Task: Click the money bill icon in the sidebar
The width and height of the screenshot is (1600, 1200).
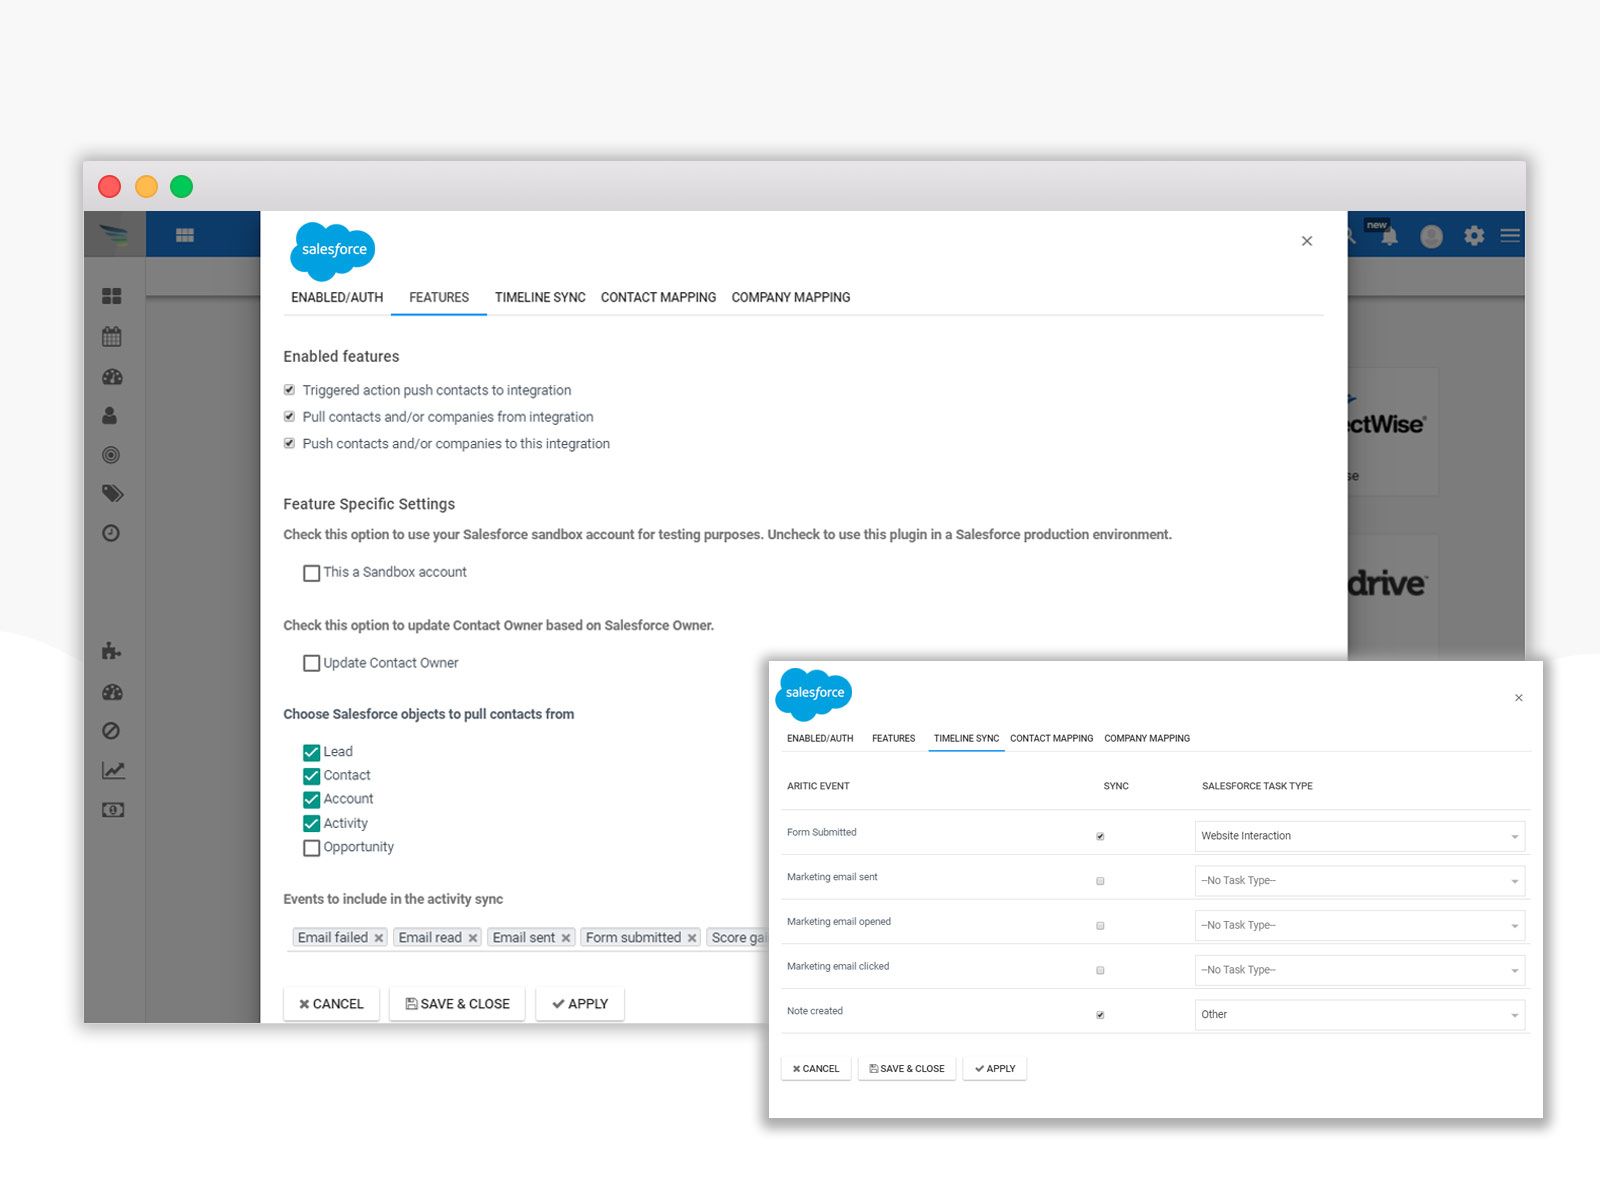Action: (113, 810)
